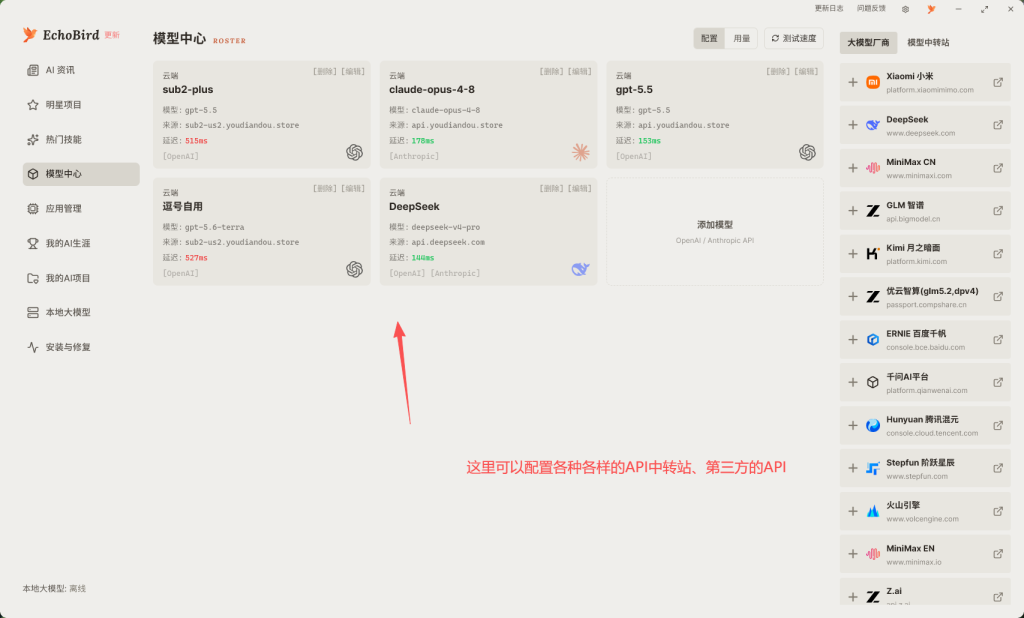The width and height of the screenshot is (1024, 618).
Task: Edit the sub2-plus model card
Action: pos(353,71)
